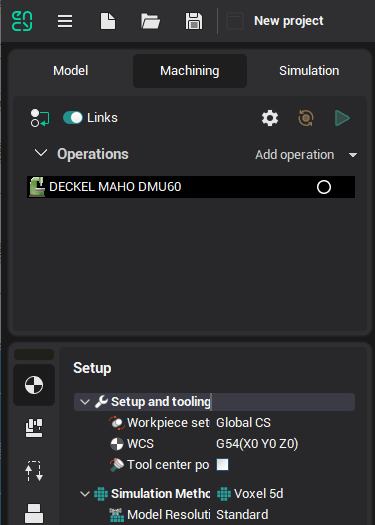Click the green machine icon on DECKEL MAHO row

(x=37, y=187)
